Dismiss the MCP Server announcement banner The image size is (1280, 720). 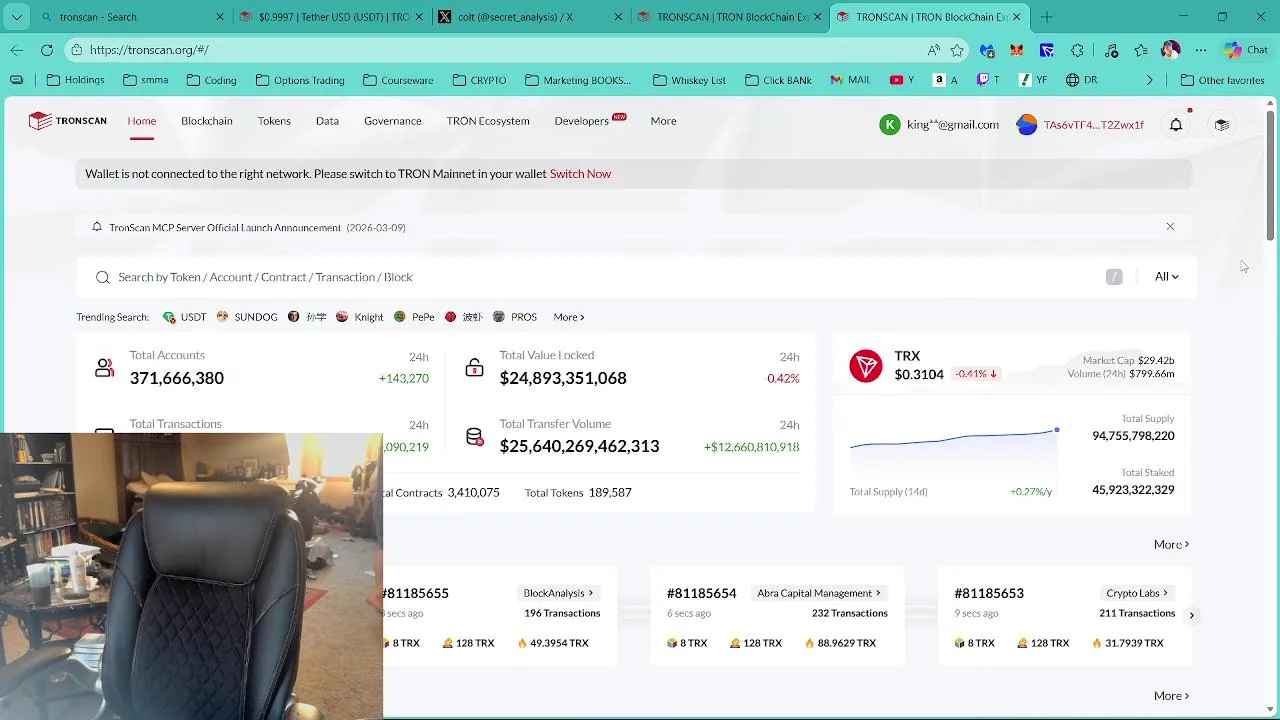pos(1170,227)
